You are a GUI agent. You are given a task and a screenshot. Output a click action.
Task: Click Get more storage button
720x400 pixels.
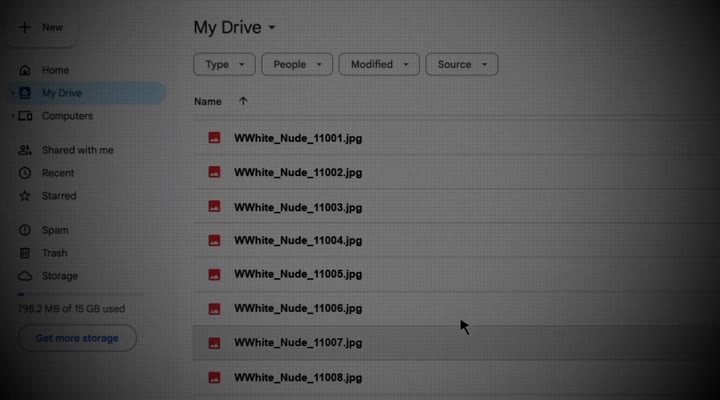point(77,338)
